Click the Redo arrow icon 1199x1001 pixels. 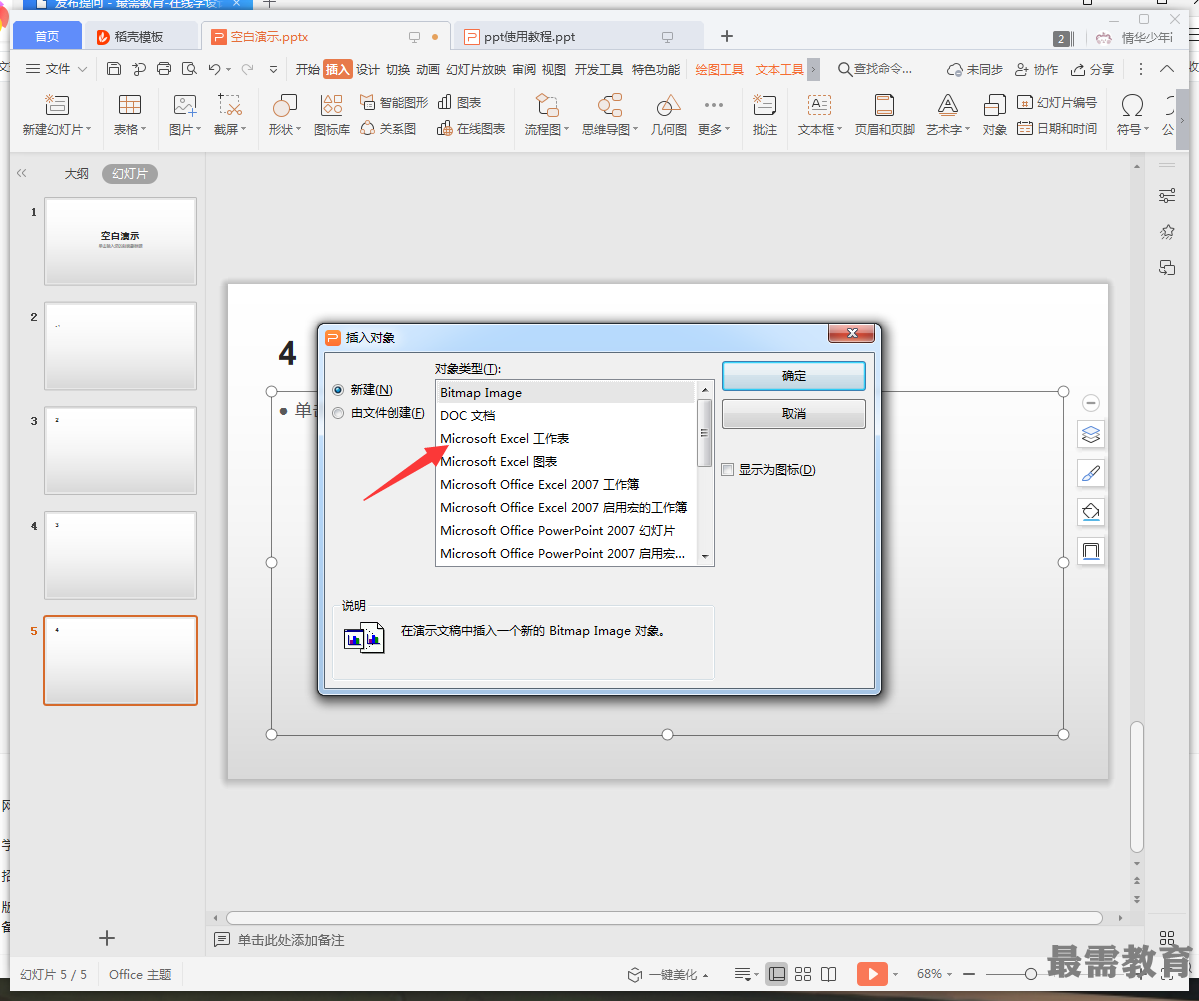tap(247, 69)
